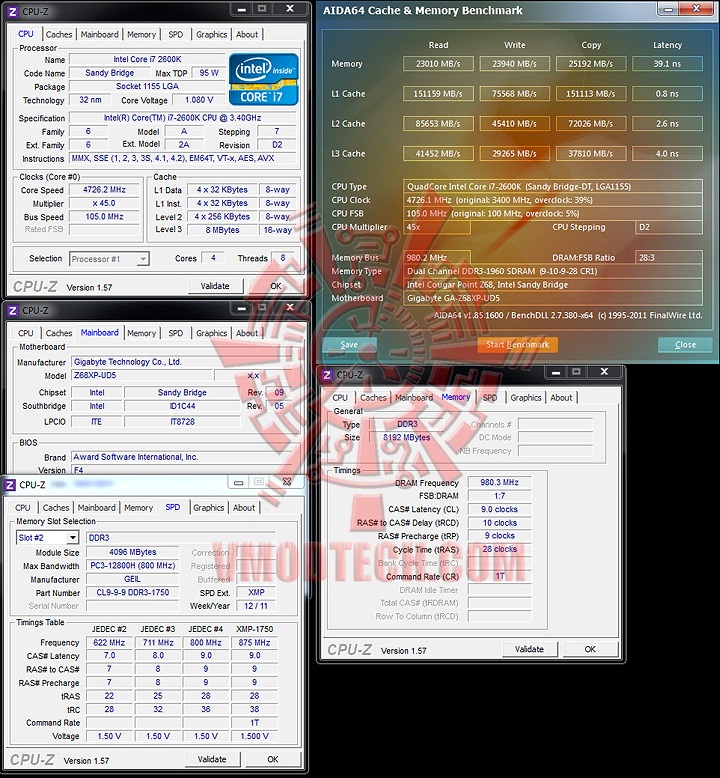Select About tab in the SPD CPU-Z window
Viewport: 720px width, 778px height.
click(244, 508)
